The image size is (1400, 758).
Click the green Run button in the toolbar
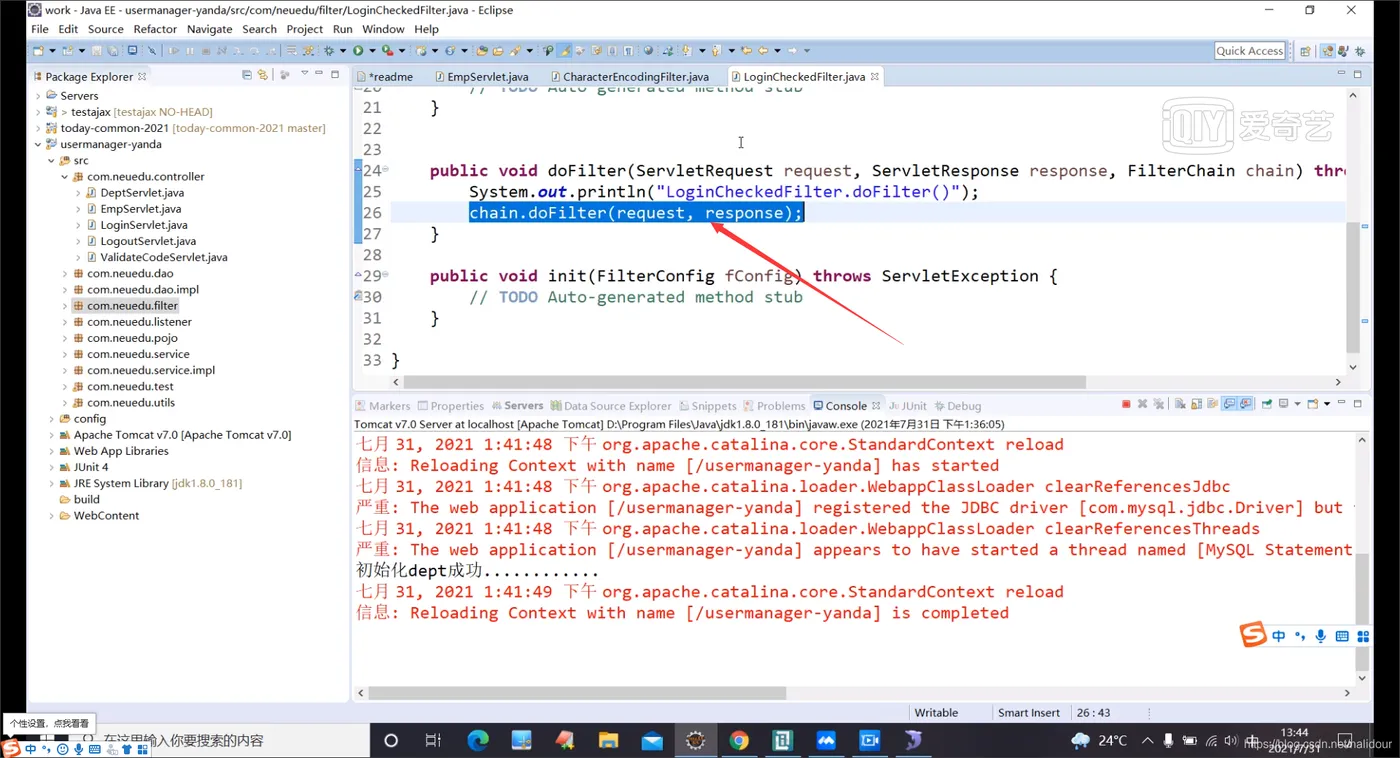point(358,50)
